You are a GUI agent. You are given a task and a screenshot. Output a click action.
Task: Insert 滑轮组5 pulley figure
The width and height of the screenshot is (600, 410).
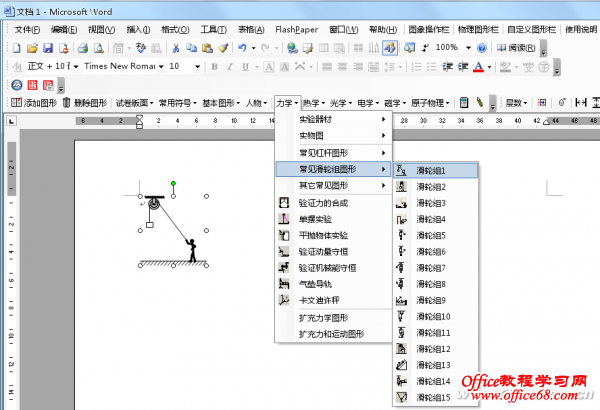(x=435, y=235)
